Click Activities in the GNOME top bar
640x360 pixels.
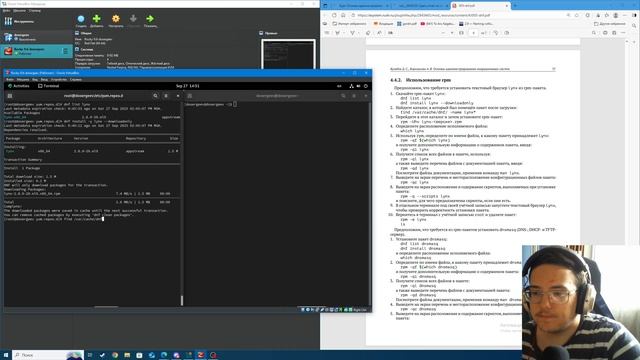19,86
